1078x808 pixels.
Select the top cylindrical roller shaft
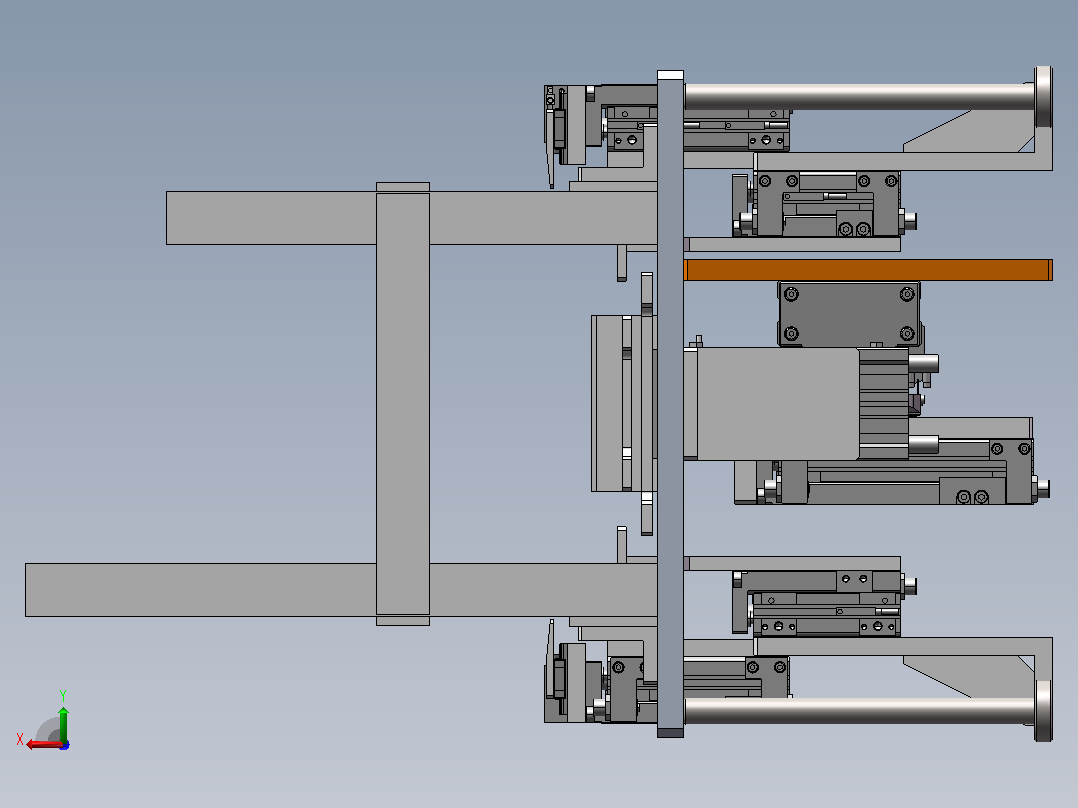pos(859,97)
